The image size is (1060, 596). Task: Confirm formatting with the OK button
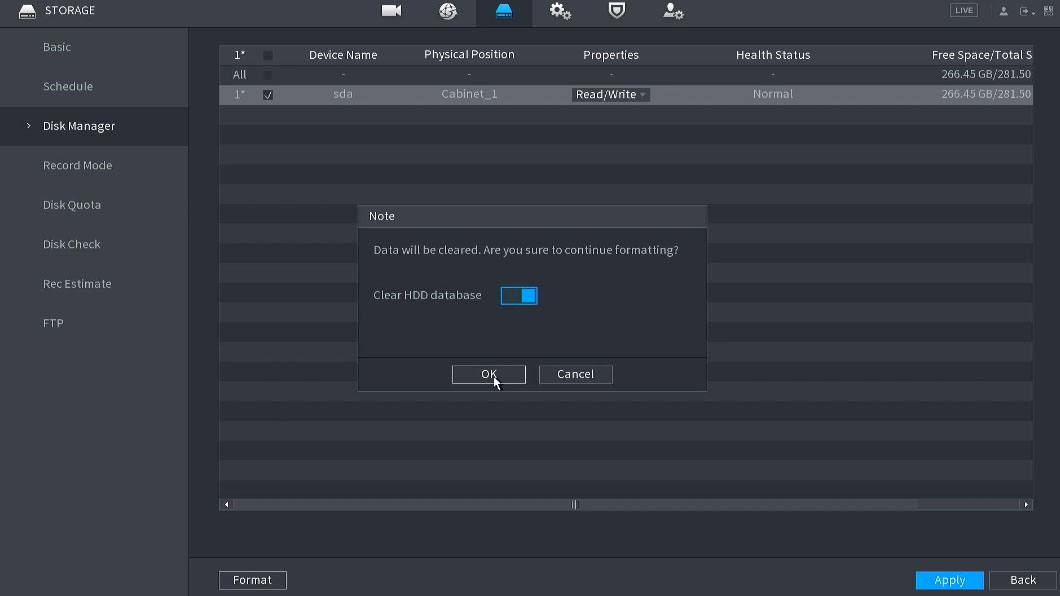coord(488,374)
